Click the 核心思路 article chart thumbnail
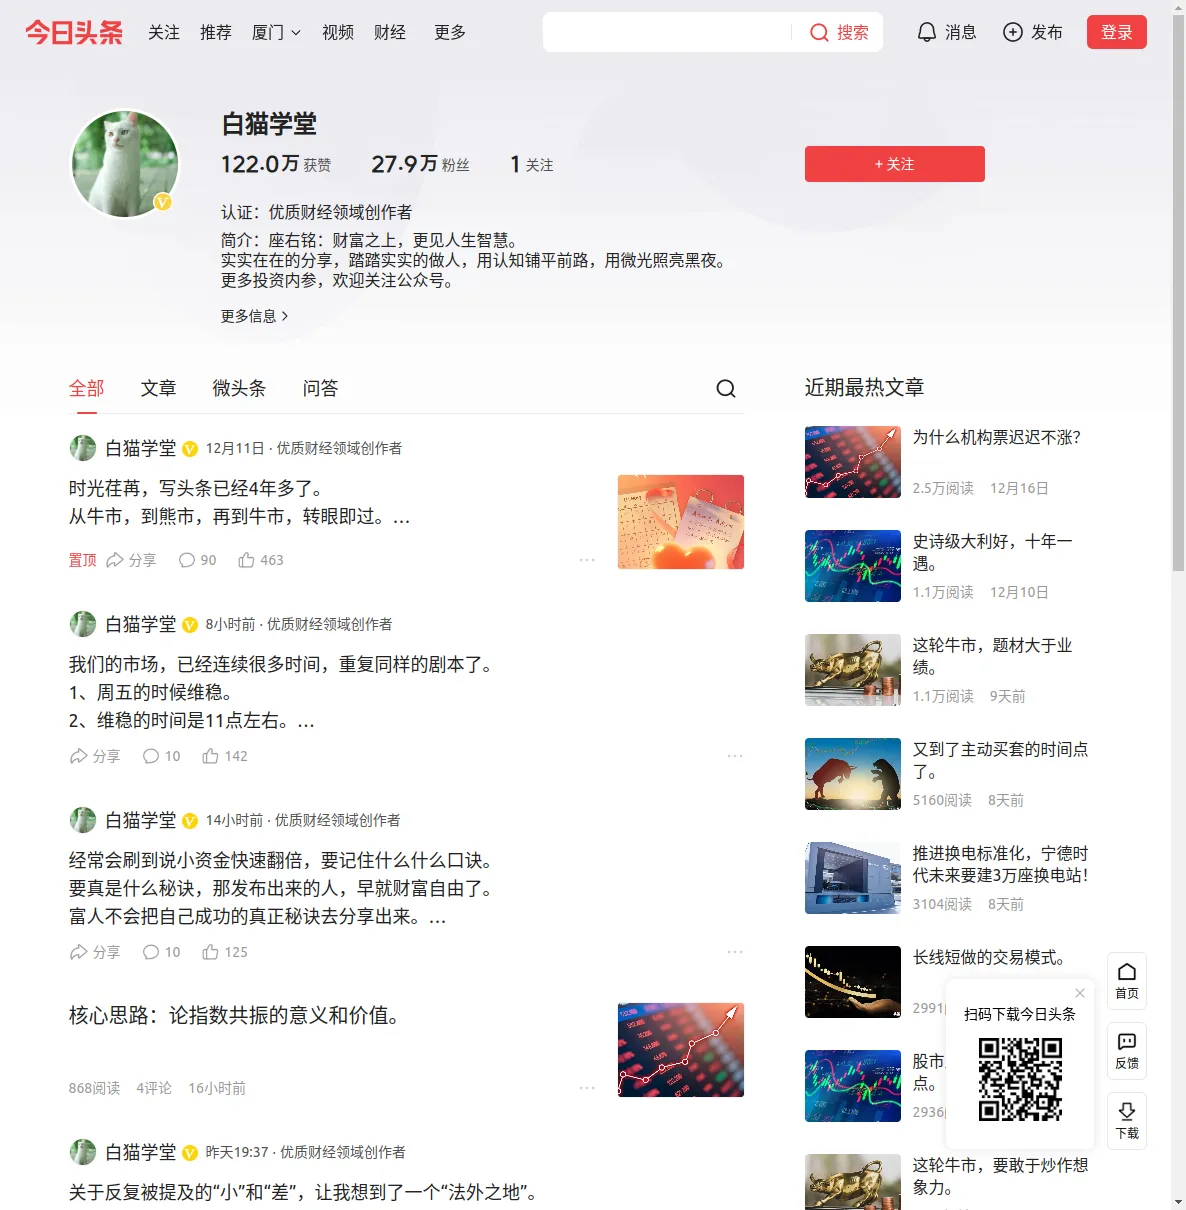The image size is (1186, 1210). [681, 1050]
